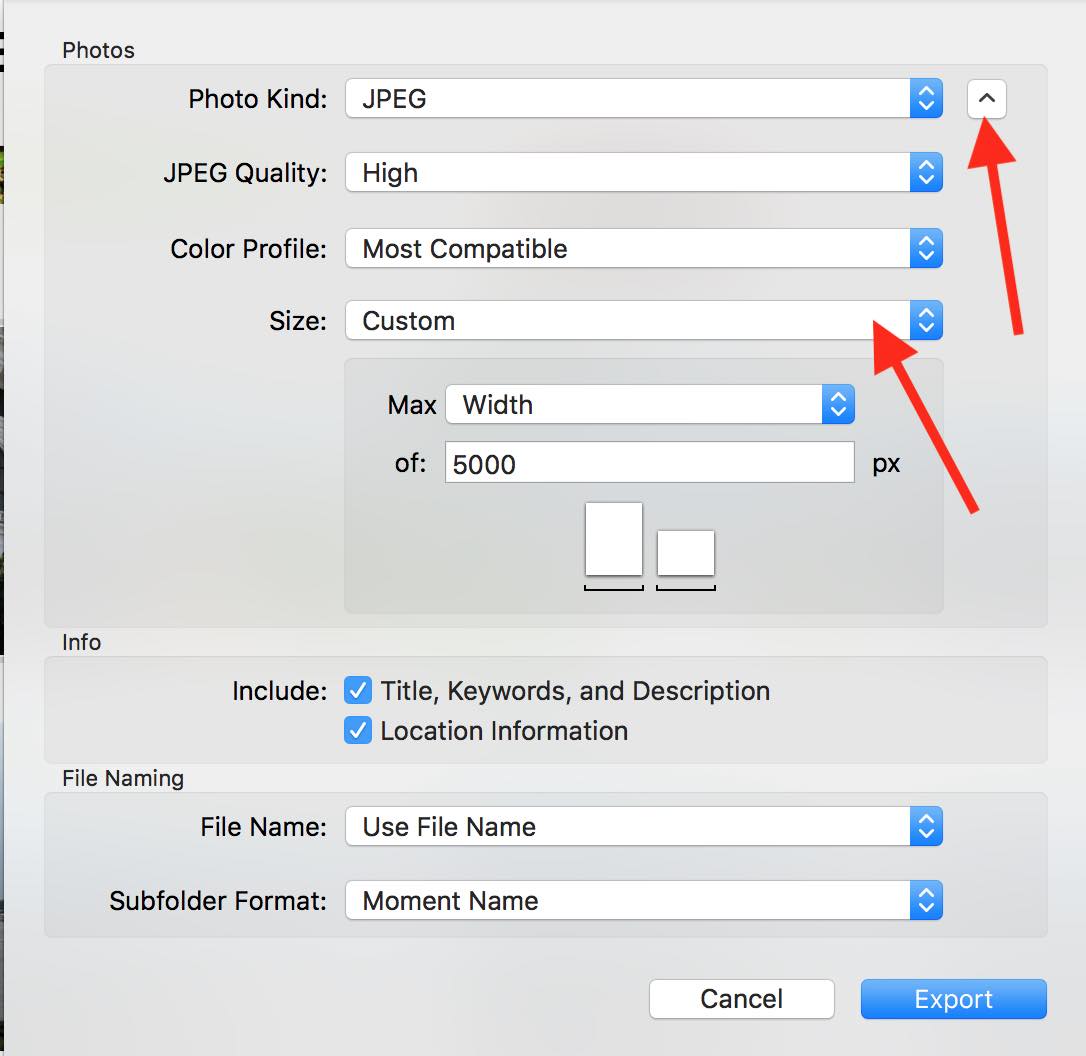Click the pixel value field showing 5000

pyautogui.click(x=649, y=463)
